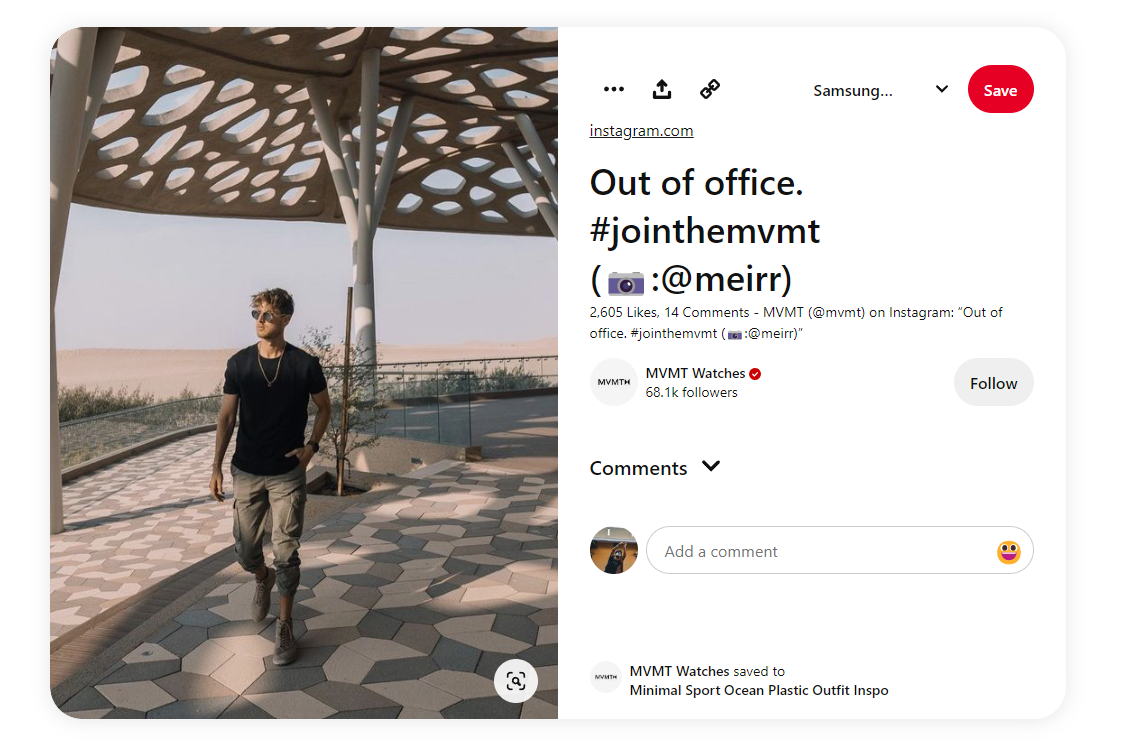Click the pin title 'Out of office. #jointhemvmt'
The height and width of the screenshot is (741, 1125).
[x=705, y=230]
